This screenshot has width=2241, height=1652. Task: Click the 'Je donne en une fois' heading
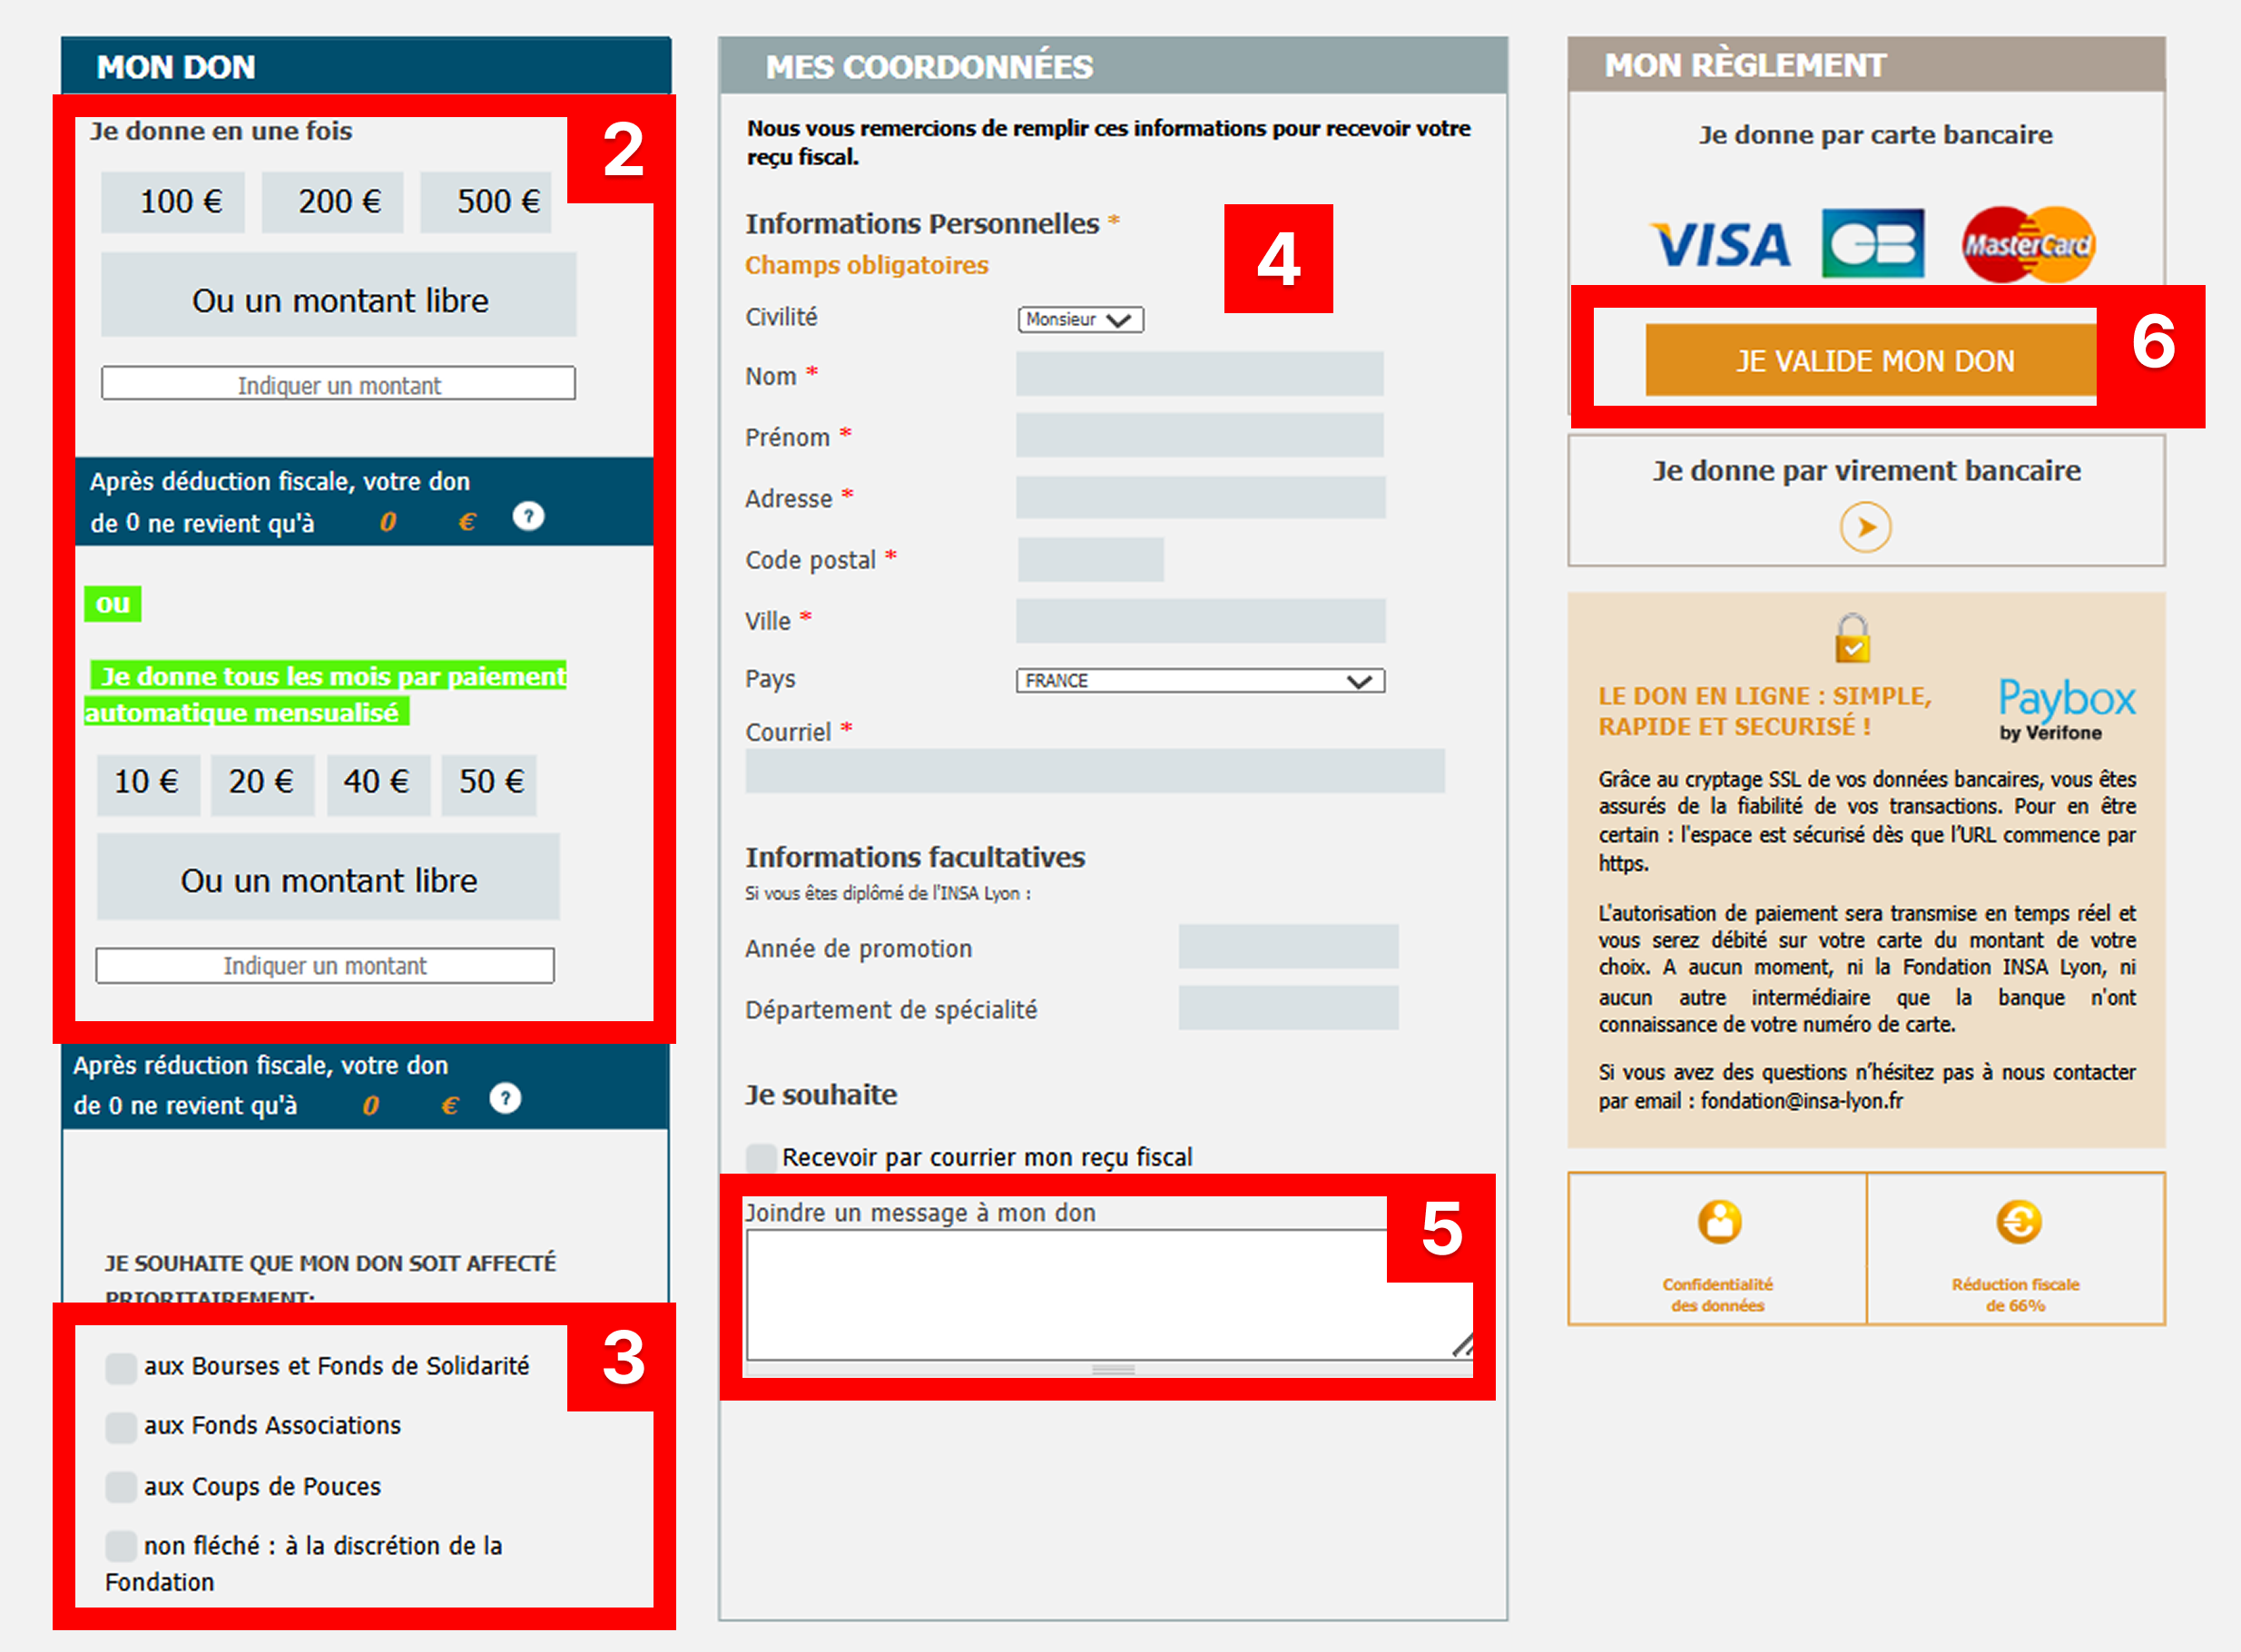(x=221, y=132)
